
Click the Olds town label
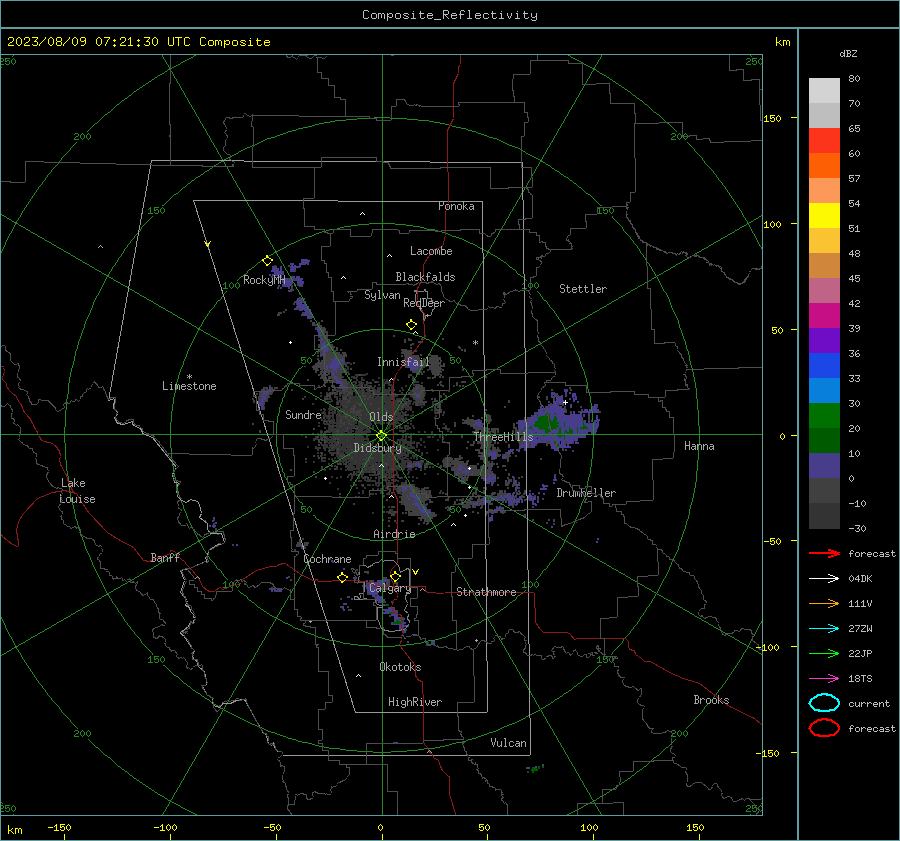tap(381, 416)
